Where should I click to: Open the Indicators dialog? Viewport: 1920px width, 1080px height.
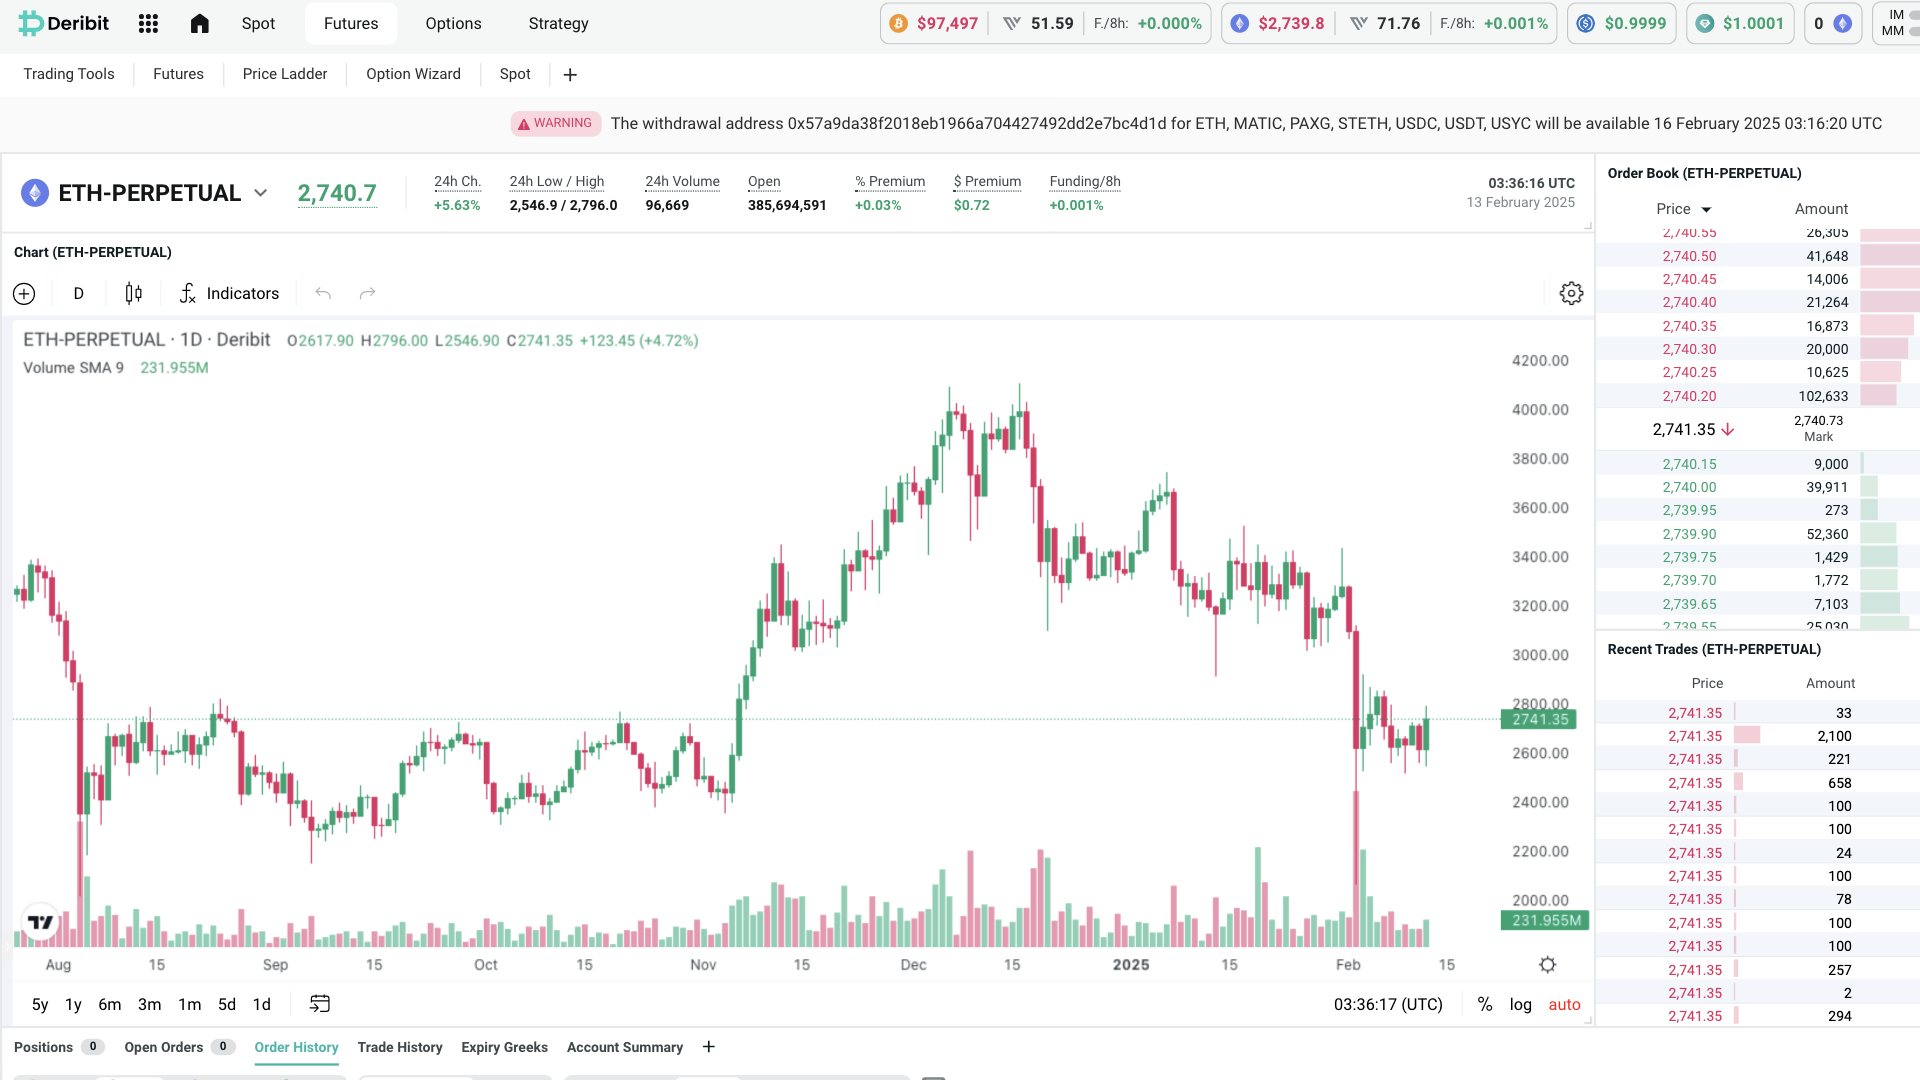[x=229, y=293]
